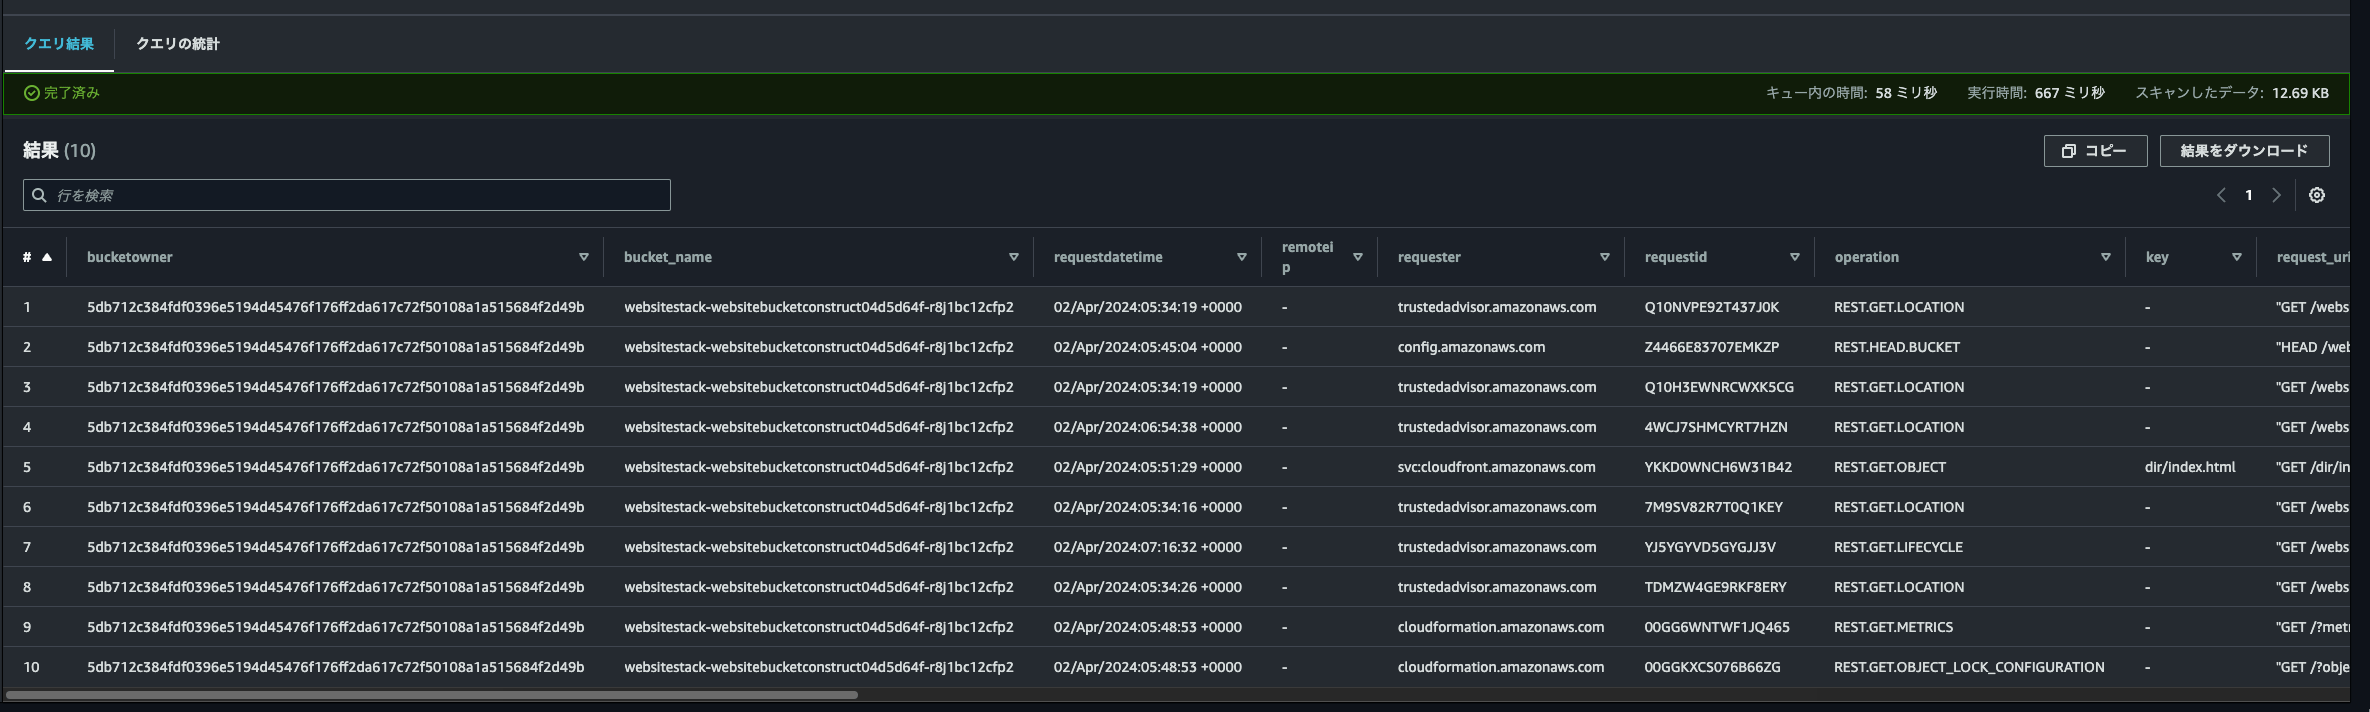Click the requestdatetime column header
The image size is (2370, 712).
click(1108, 257)
